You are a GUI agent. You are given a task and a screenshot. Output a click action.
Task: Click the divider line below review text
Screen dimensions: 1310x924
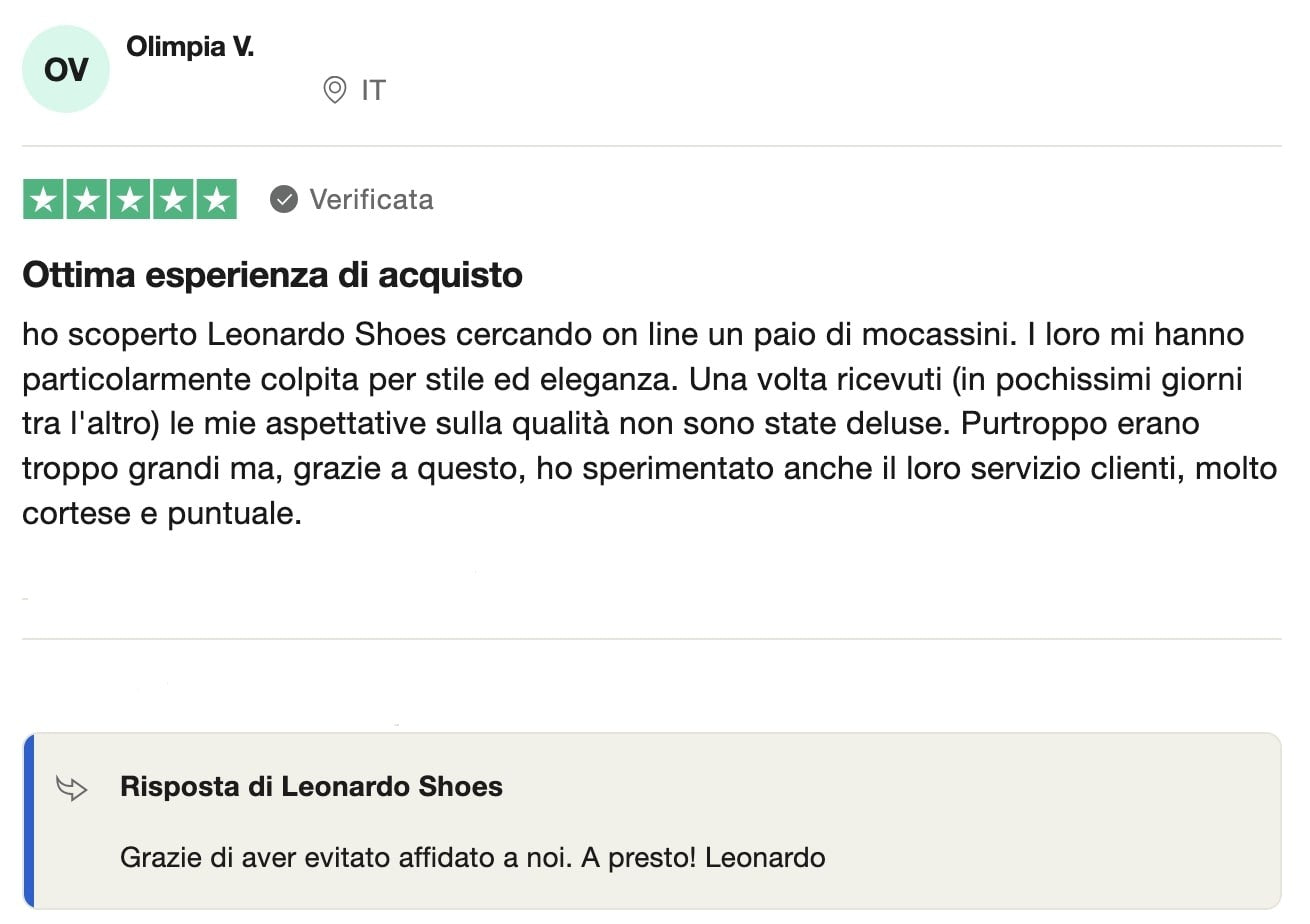click(652, 639)
